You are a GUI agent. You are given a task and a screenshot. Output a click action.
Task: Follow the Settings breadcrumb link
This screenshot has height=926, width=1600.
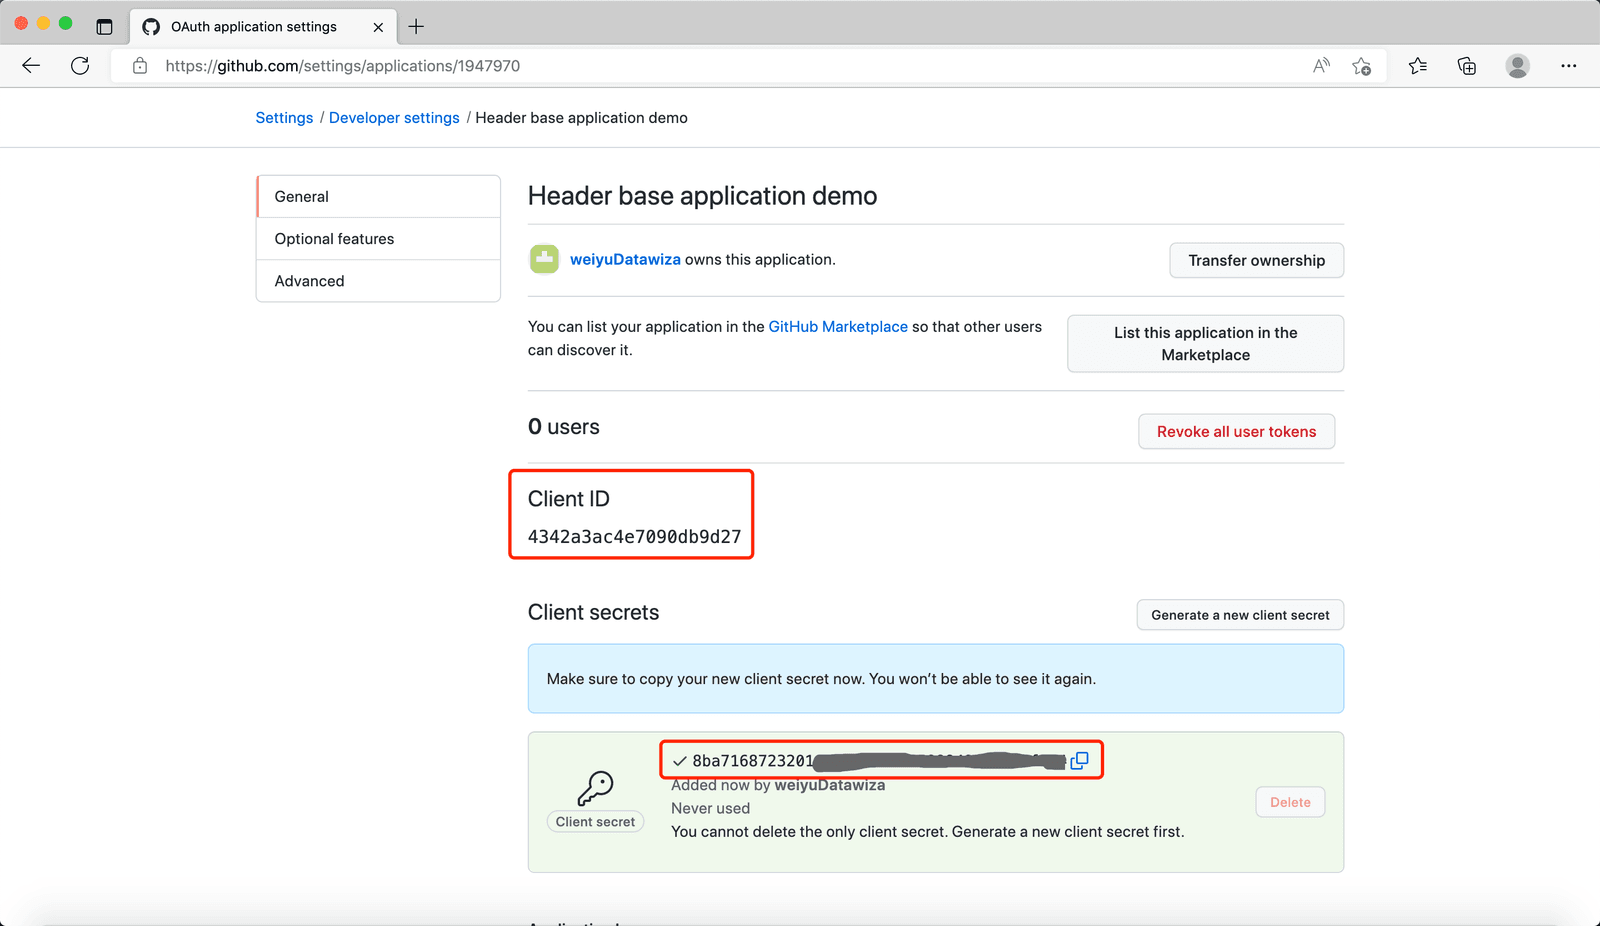click(284, 118)
